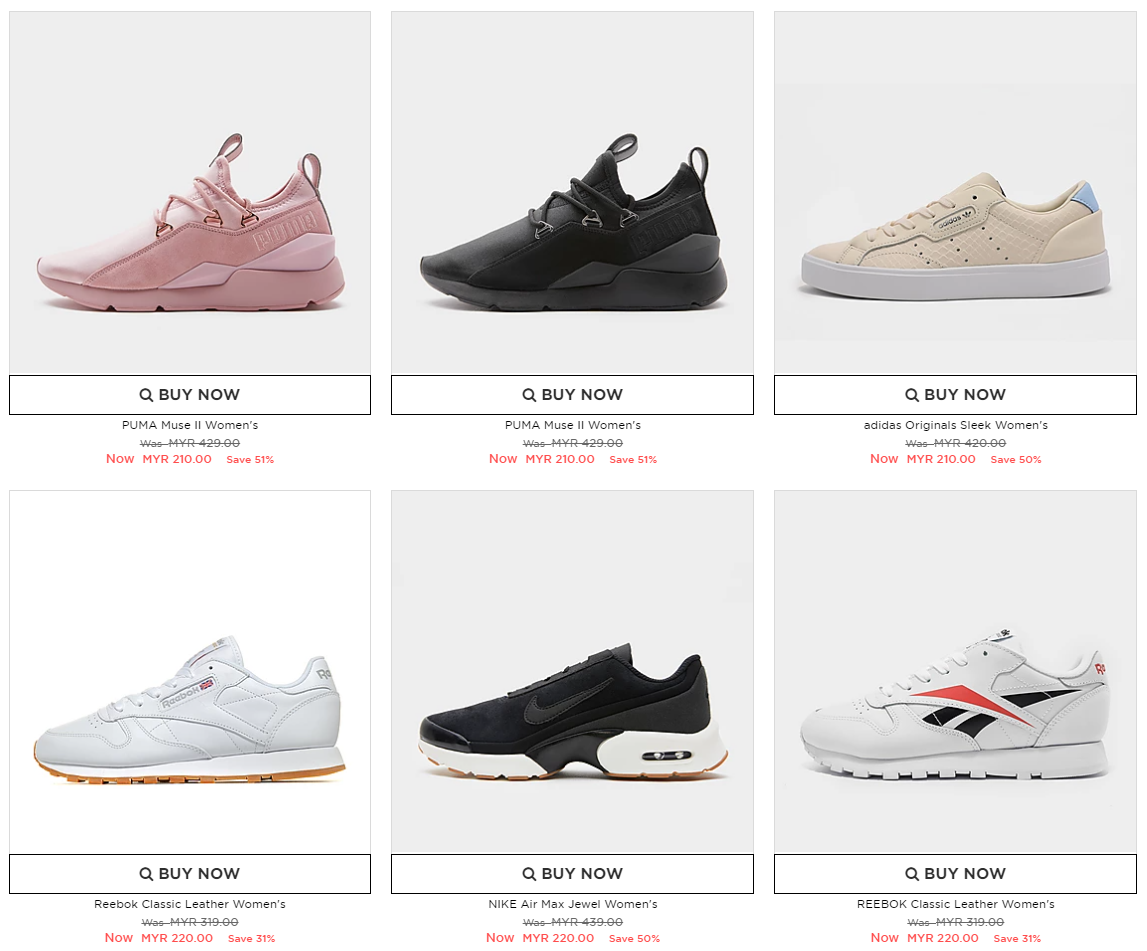Open the NIKE Air Max Jewel shoe image

572,672
